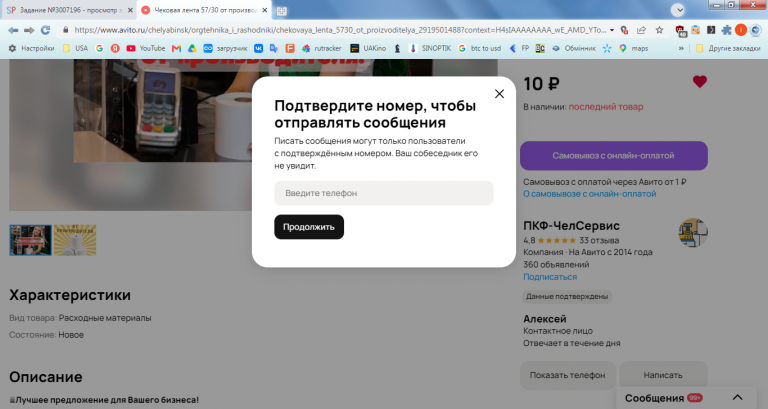Go back with the browser back arrow

tap(13, 30)
